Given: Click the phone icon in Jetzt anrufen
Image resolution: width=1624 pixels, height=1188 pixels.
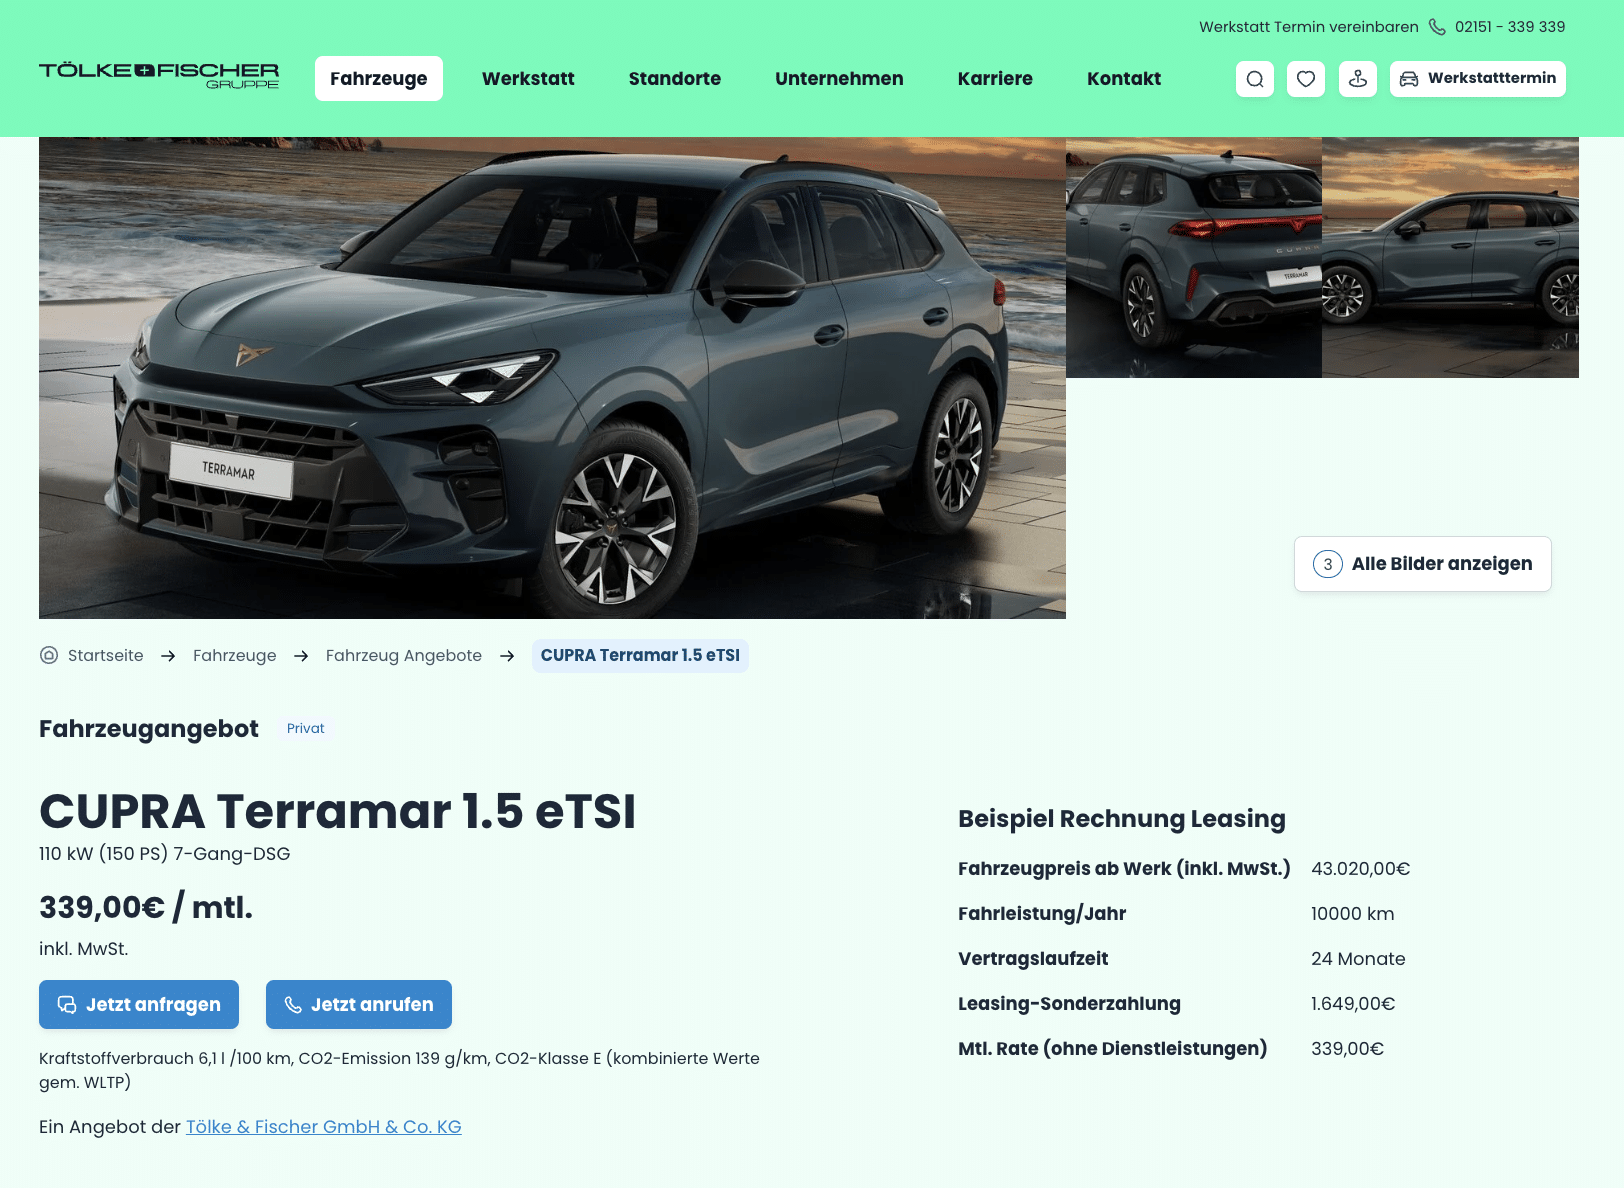Looking at the screenshot, I should [x=293, y=1005].
